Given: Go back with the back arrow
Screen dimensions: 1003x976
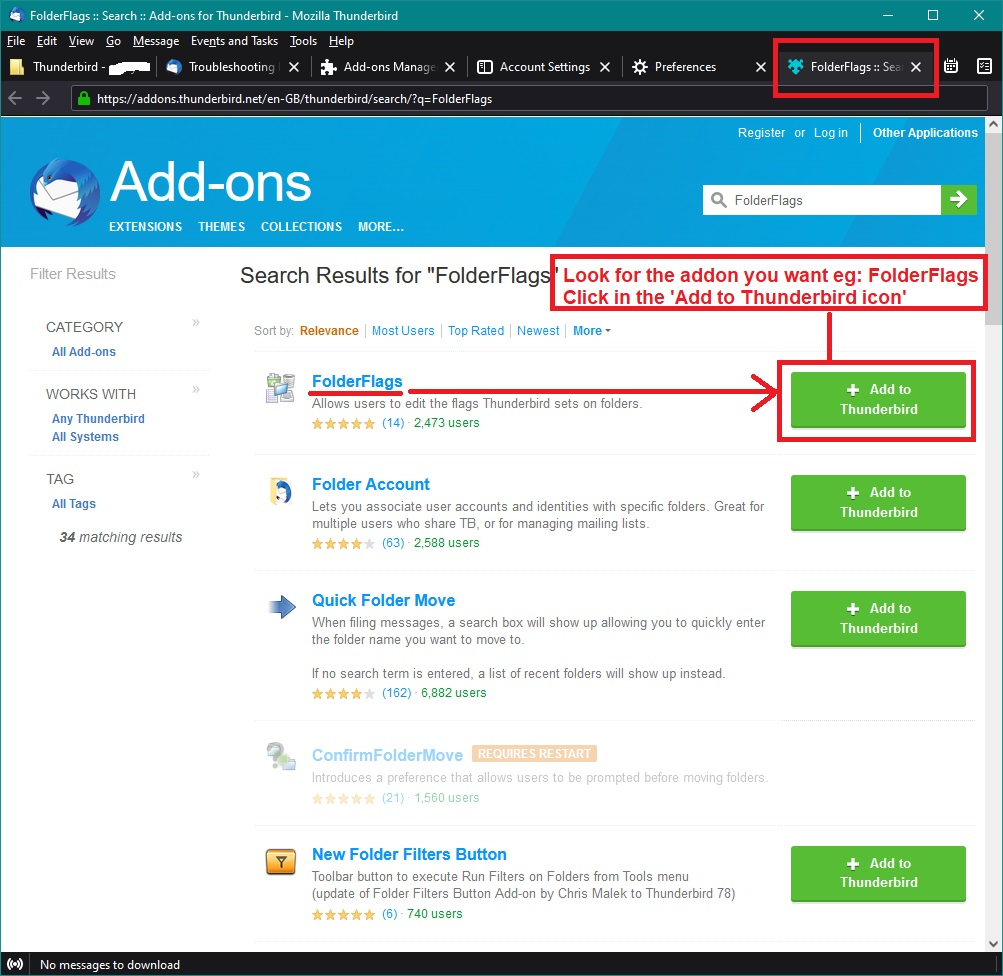Looking at the screenshot, I should point(15,98).
